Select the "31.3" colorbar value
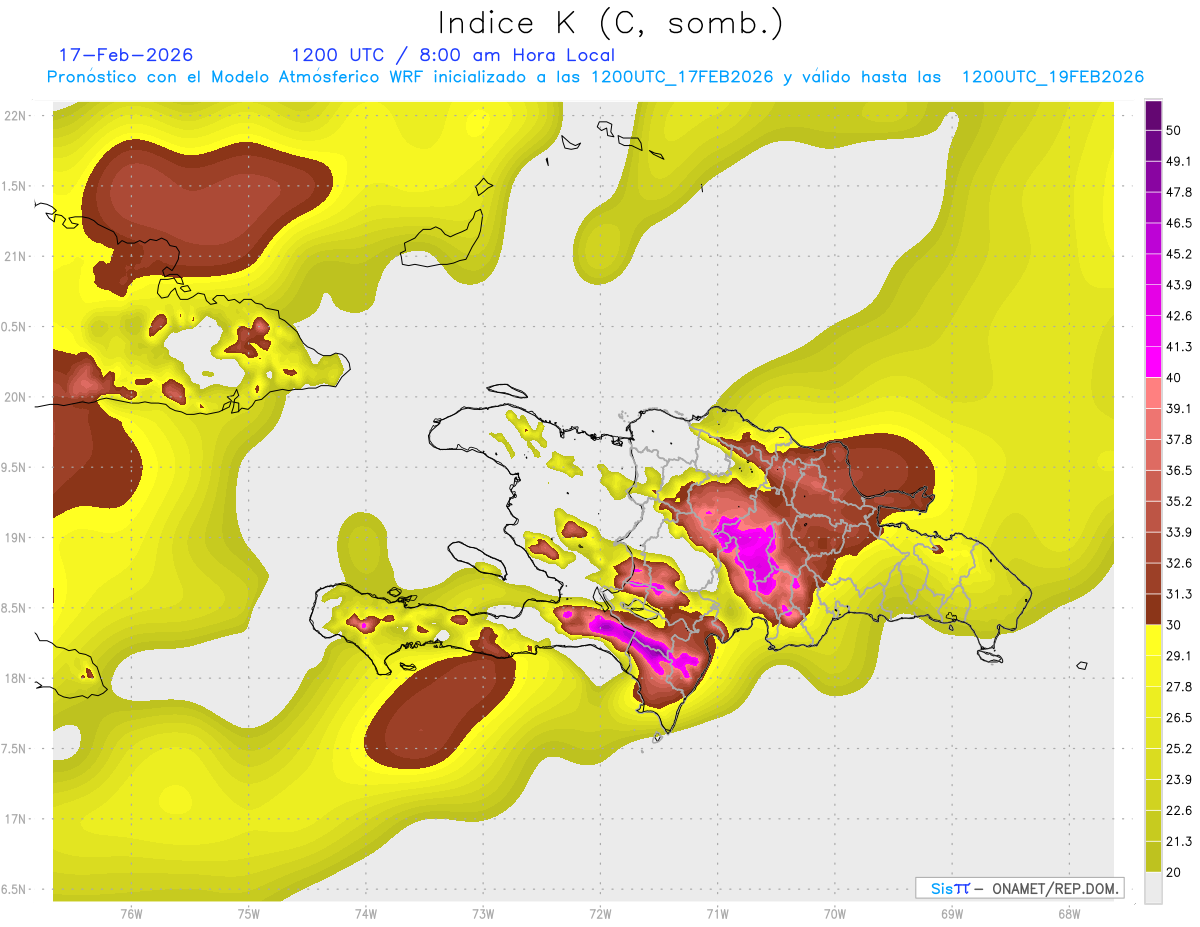This screenshot has height=927, width=1200. click(1179, 594)
